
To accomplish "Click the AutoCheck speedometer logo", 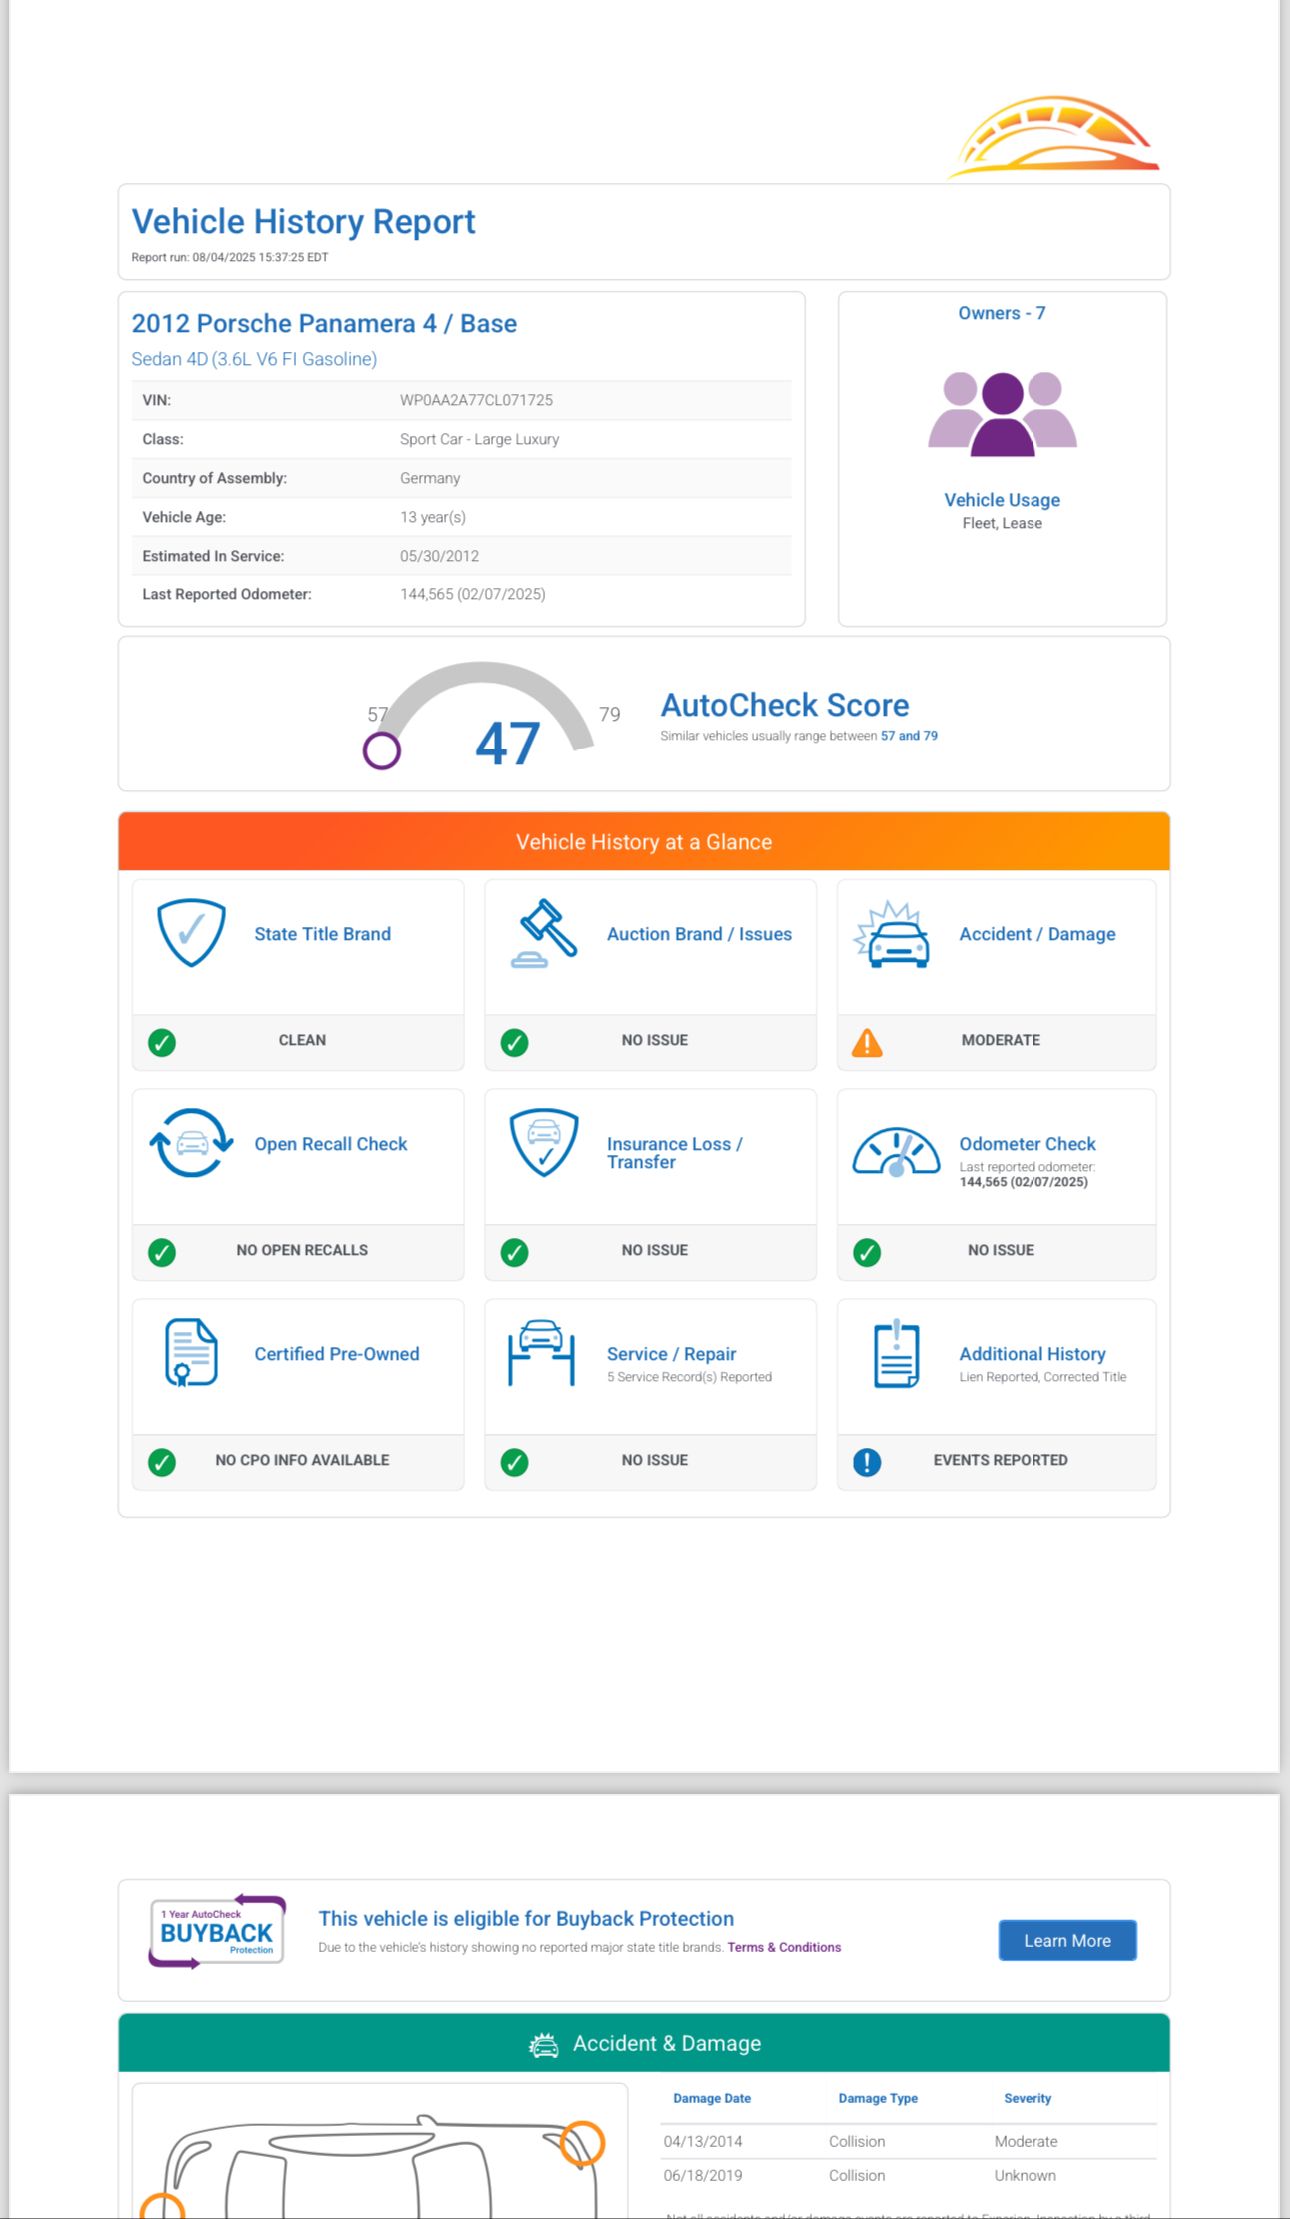I will 1053,136.
